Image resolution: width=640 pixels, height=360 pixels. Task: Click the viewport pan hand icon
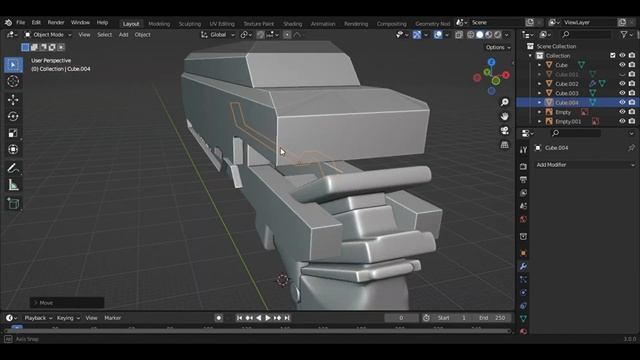505,116
